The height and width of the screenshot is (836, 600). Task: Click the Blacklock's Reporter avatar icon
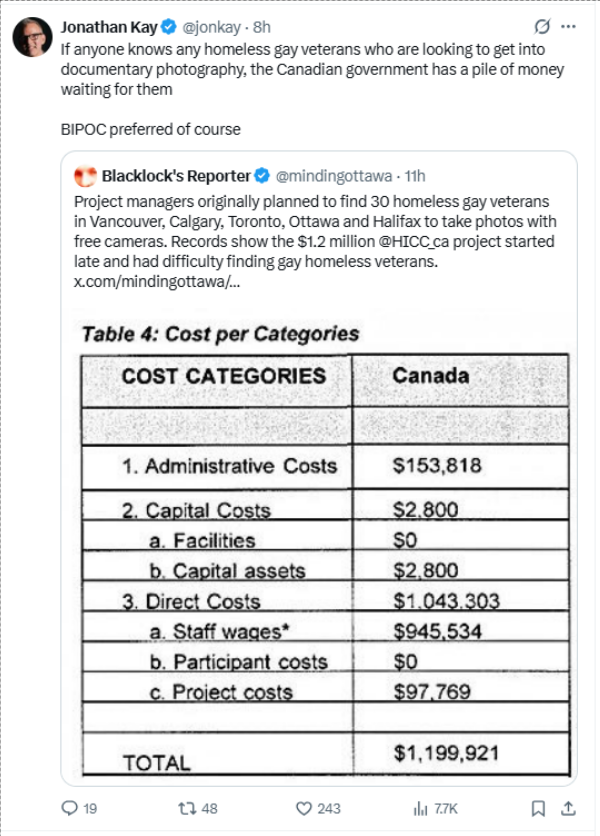(x=84, y=176)
